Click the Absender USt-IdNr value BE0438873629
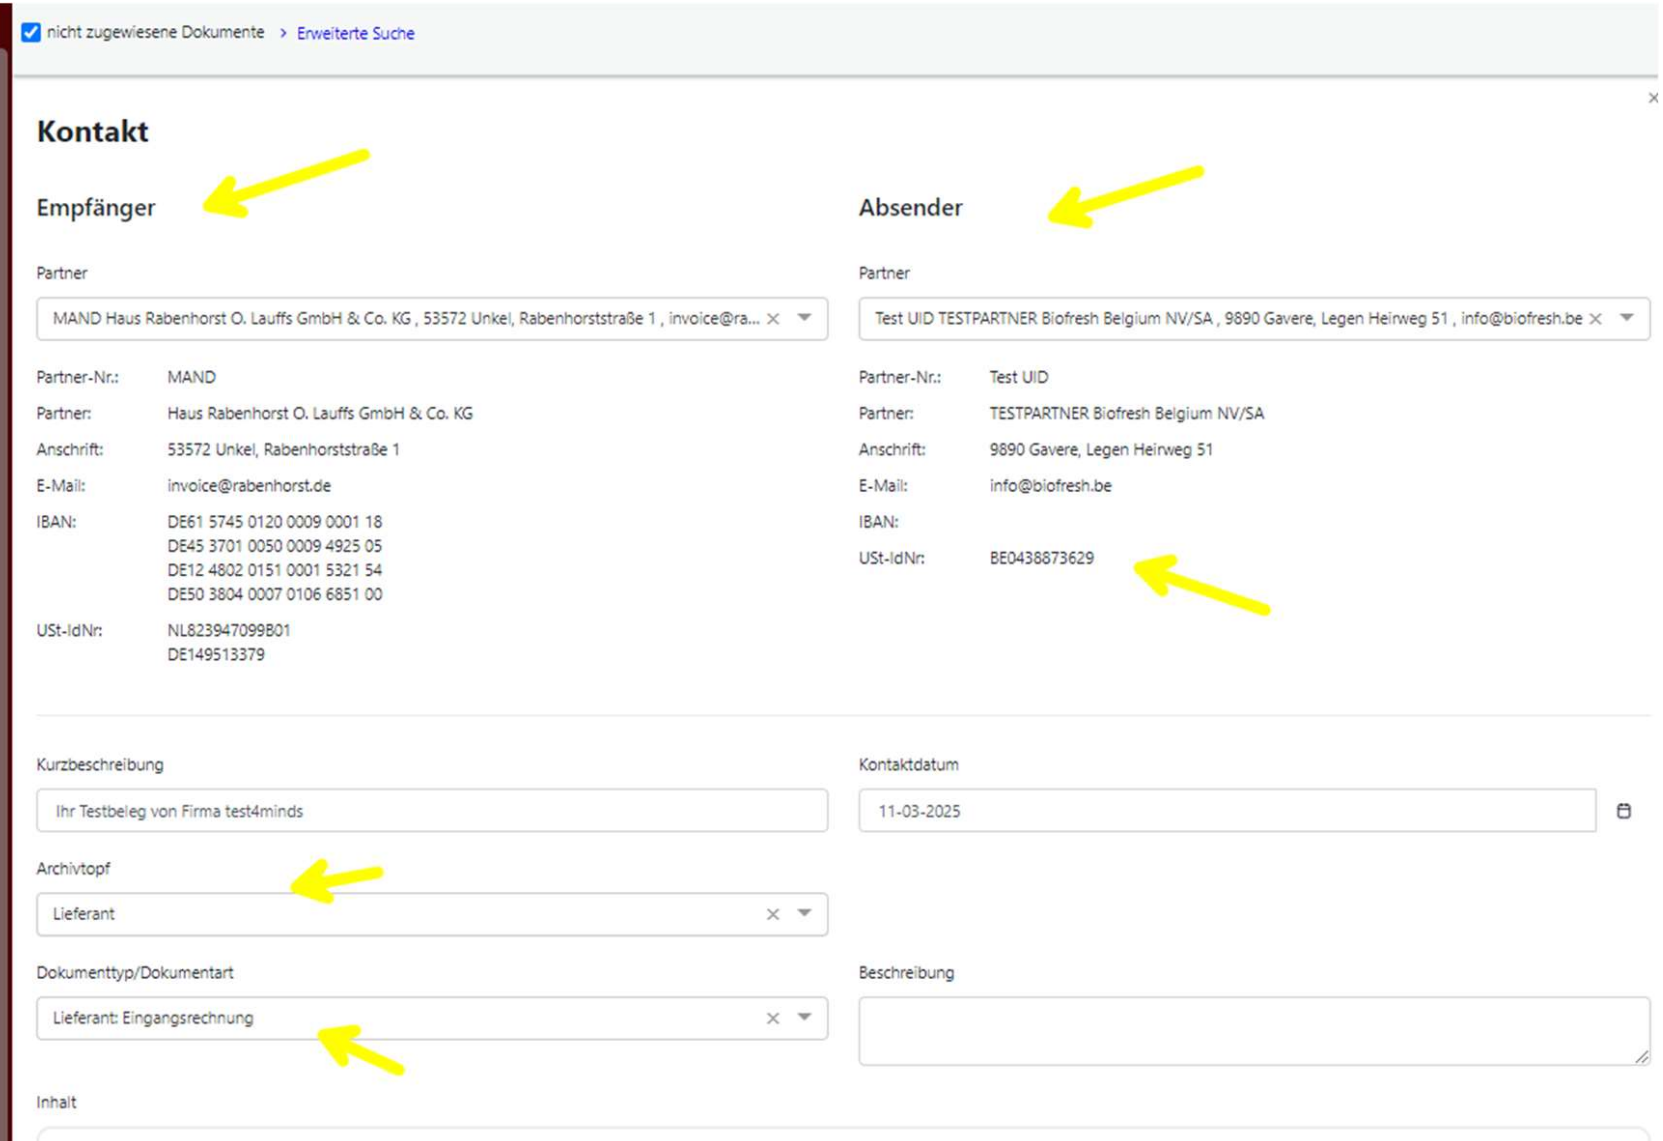 point(1041,558)
